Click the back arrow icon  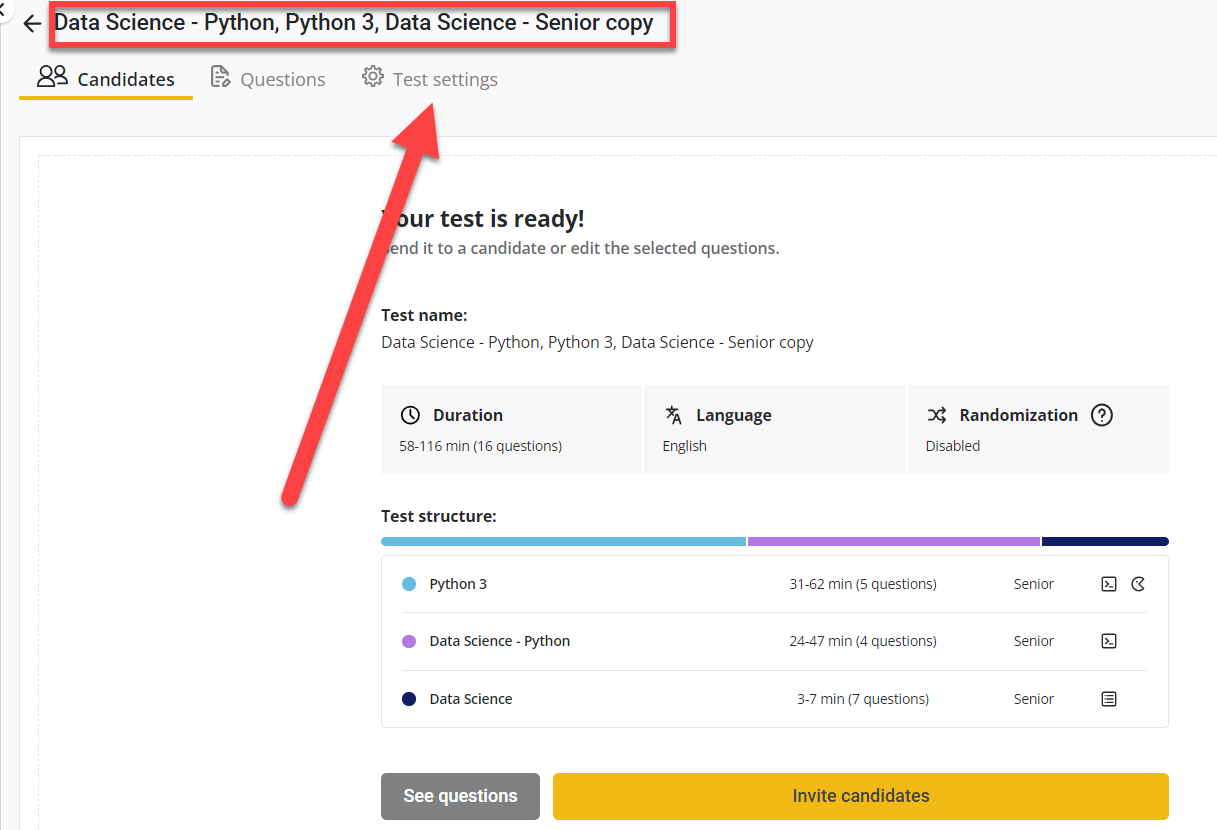click(32, 24)
